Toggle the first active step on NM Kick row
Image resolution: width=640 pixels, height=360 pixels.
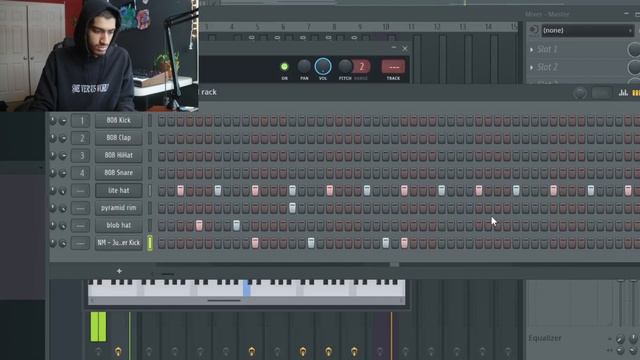[x=255, y=243]
